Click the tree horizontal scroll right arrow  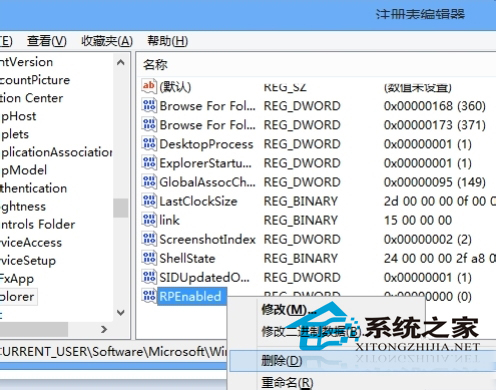[x=104, y=329]
